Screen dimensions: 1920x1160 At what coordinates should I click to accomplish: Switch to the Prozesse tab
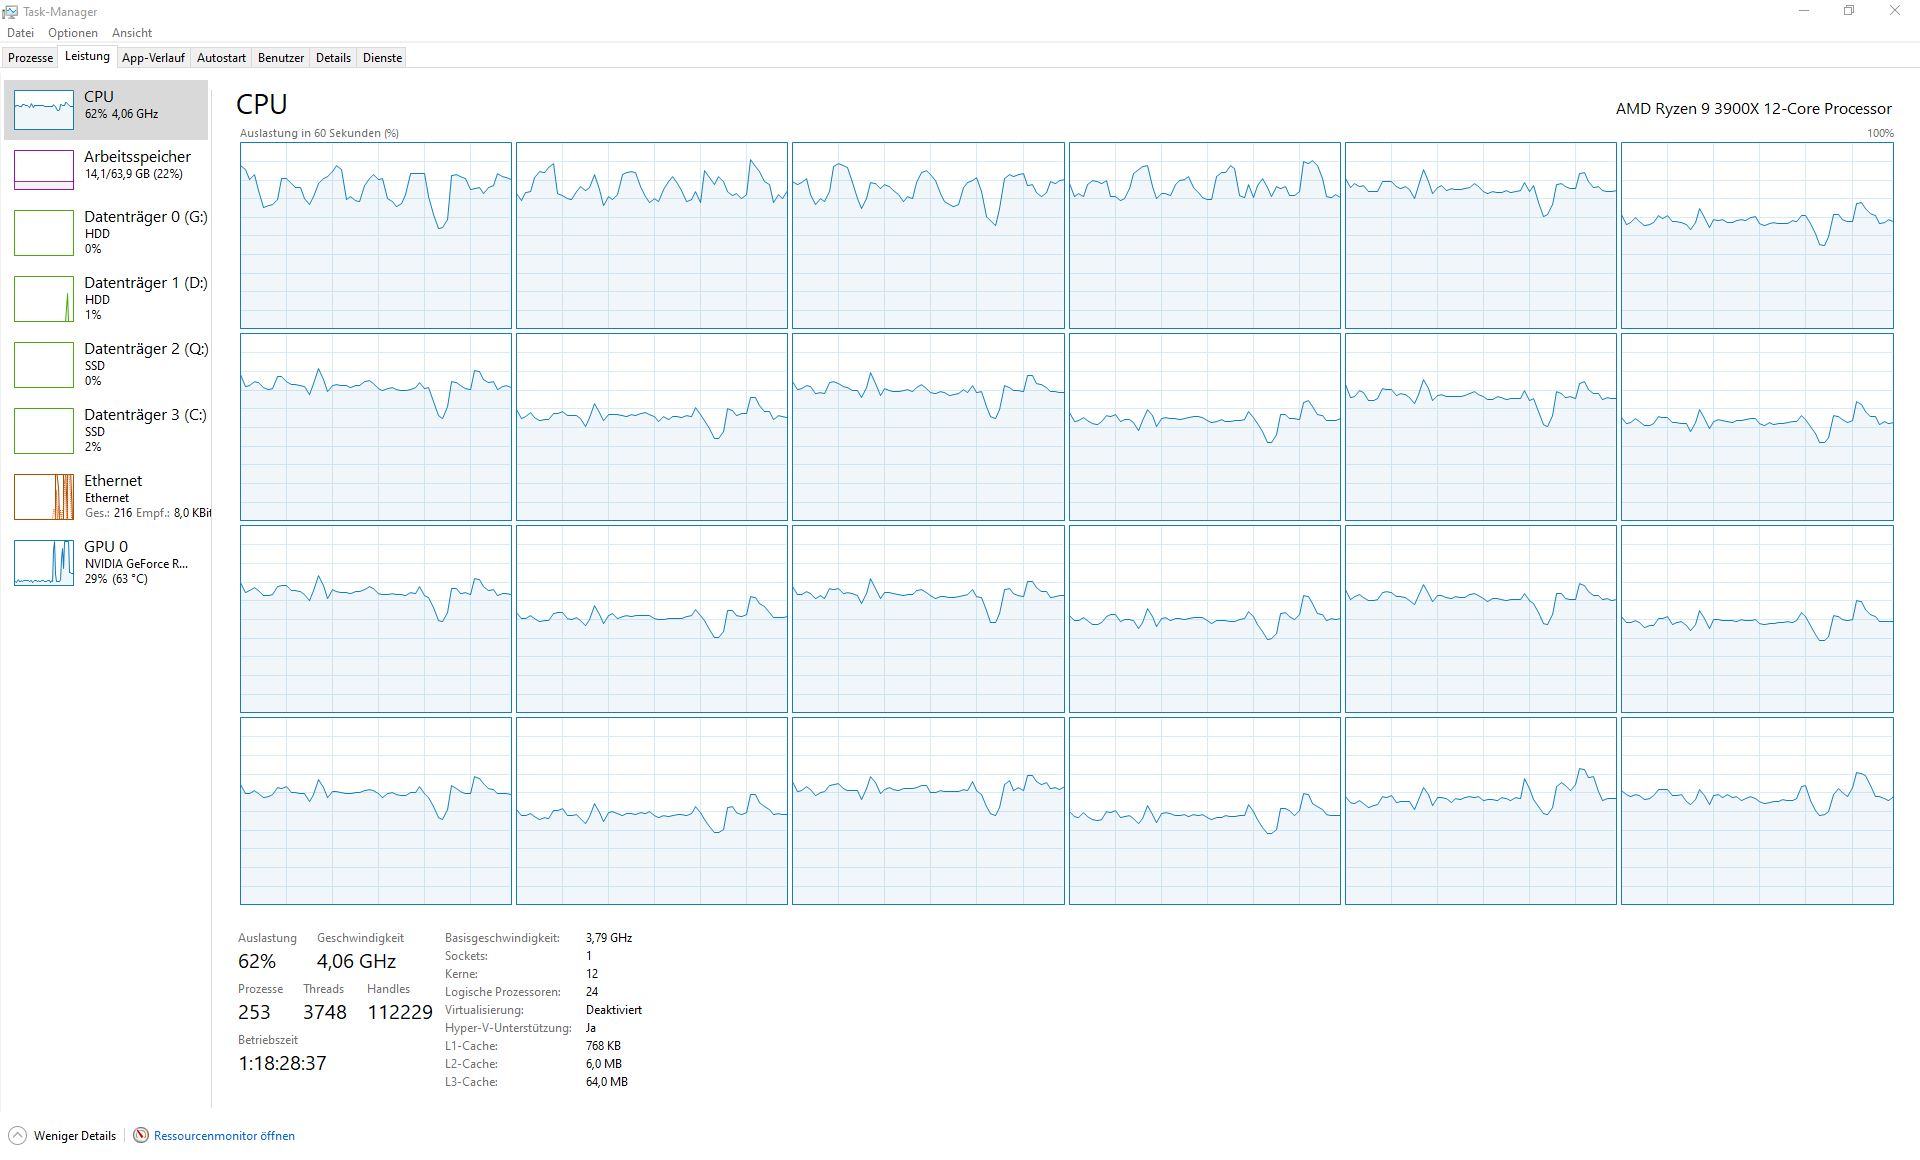coord(30,58)
